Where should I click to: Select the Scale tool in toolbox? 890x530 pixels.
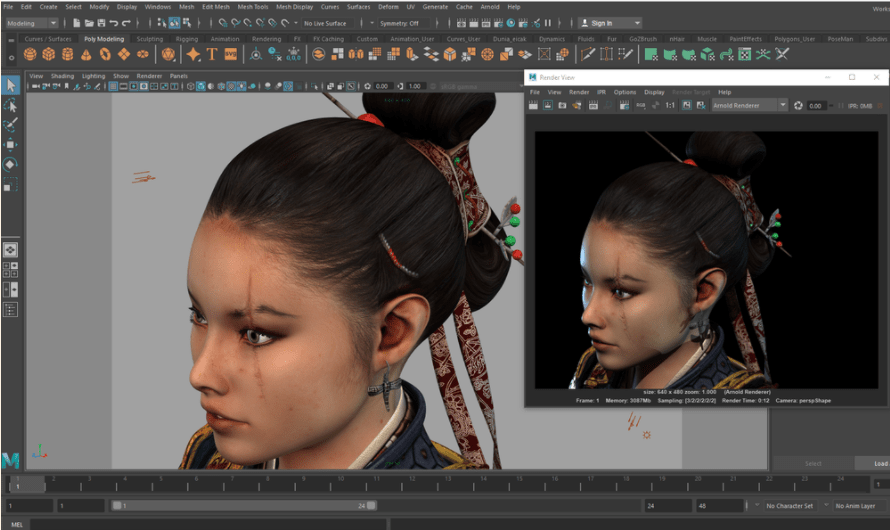tap(10, 184)
